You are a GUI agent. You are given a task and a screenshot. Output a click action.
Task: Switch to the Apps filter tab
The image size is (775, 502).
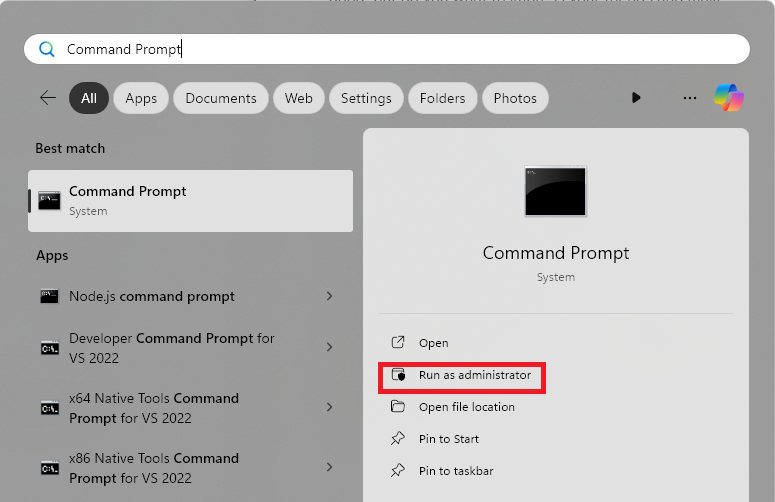pyautogui.click(x=141, y=98)
